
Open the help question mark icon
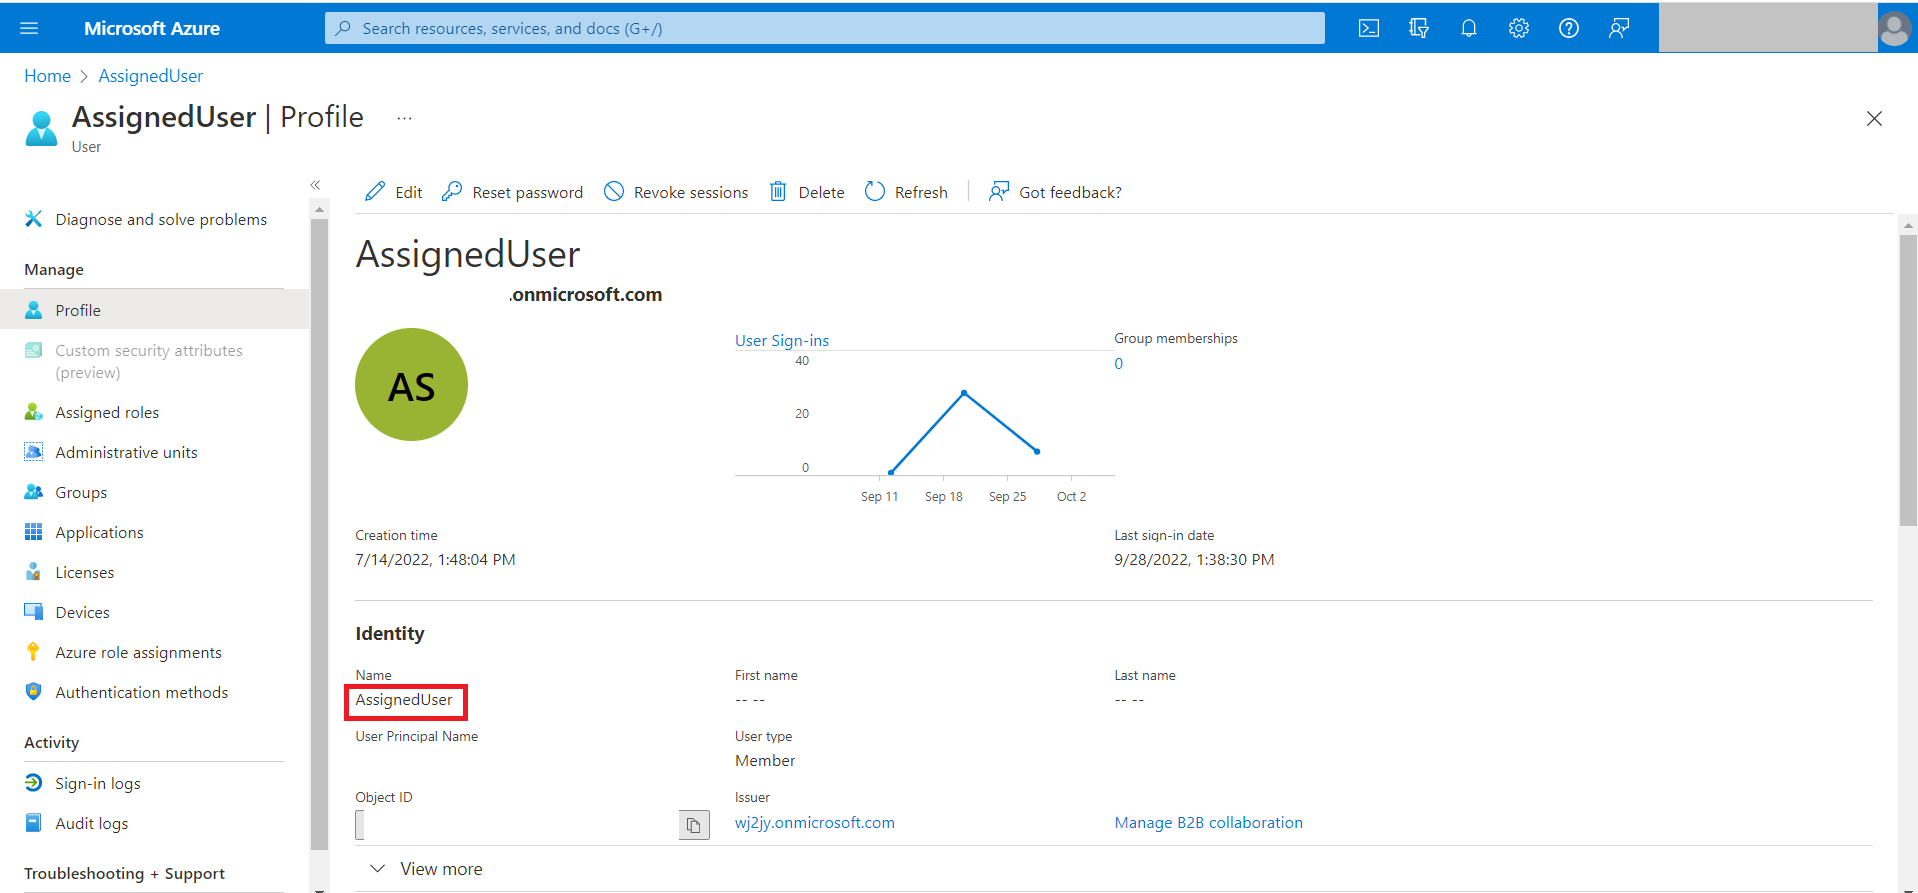[1569, 28]
